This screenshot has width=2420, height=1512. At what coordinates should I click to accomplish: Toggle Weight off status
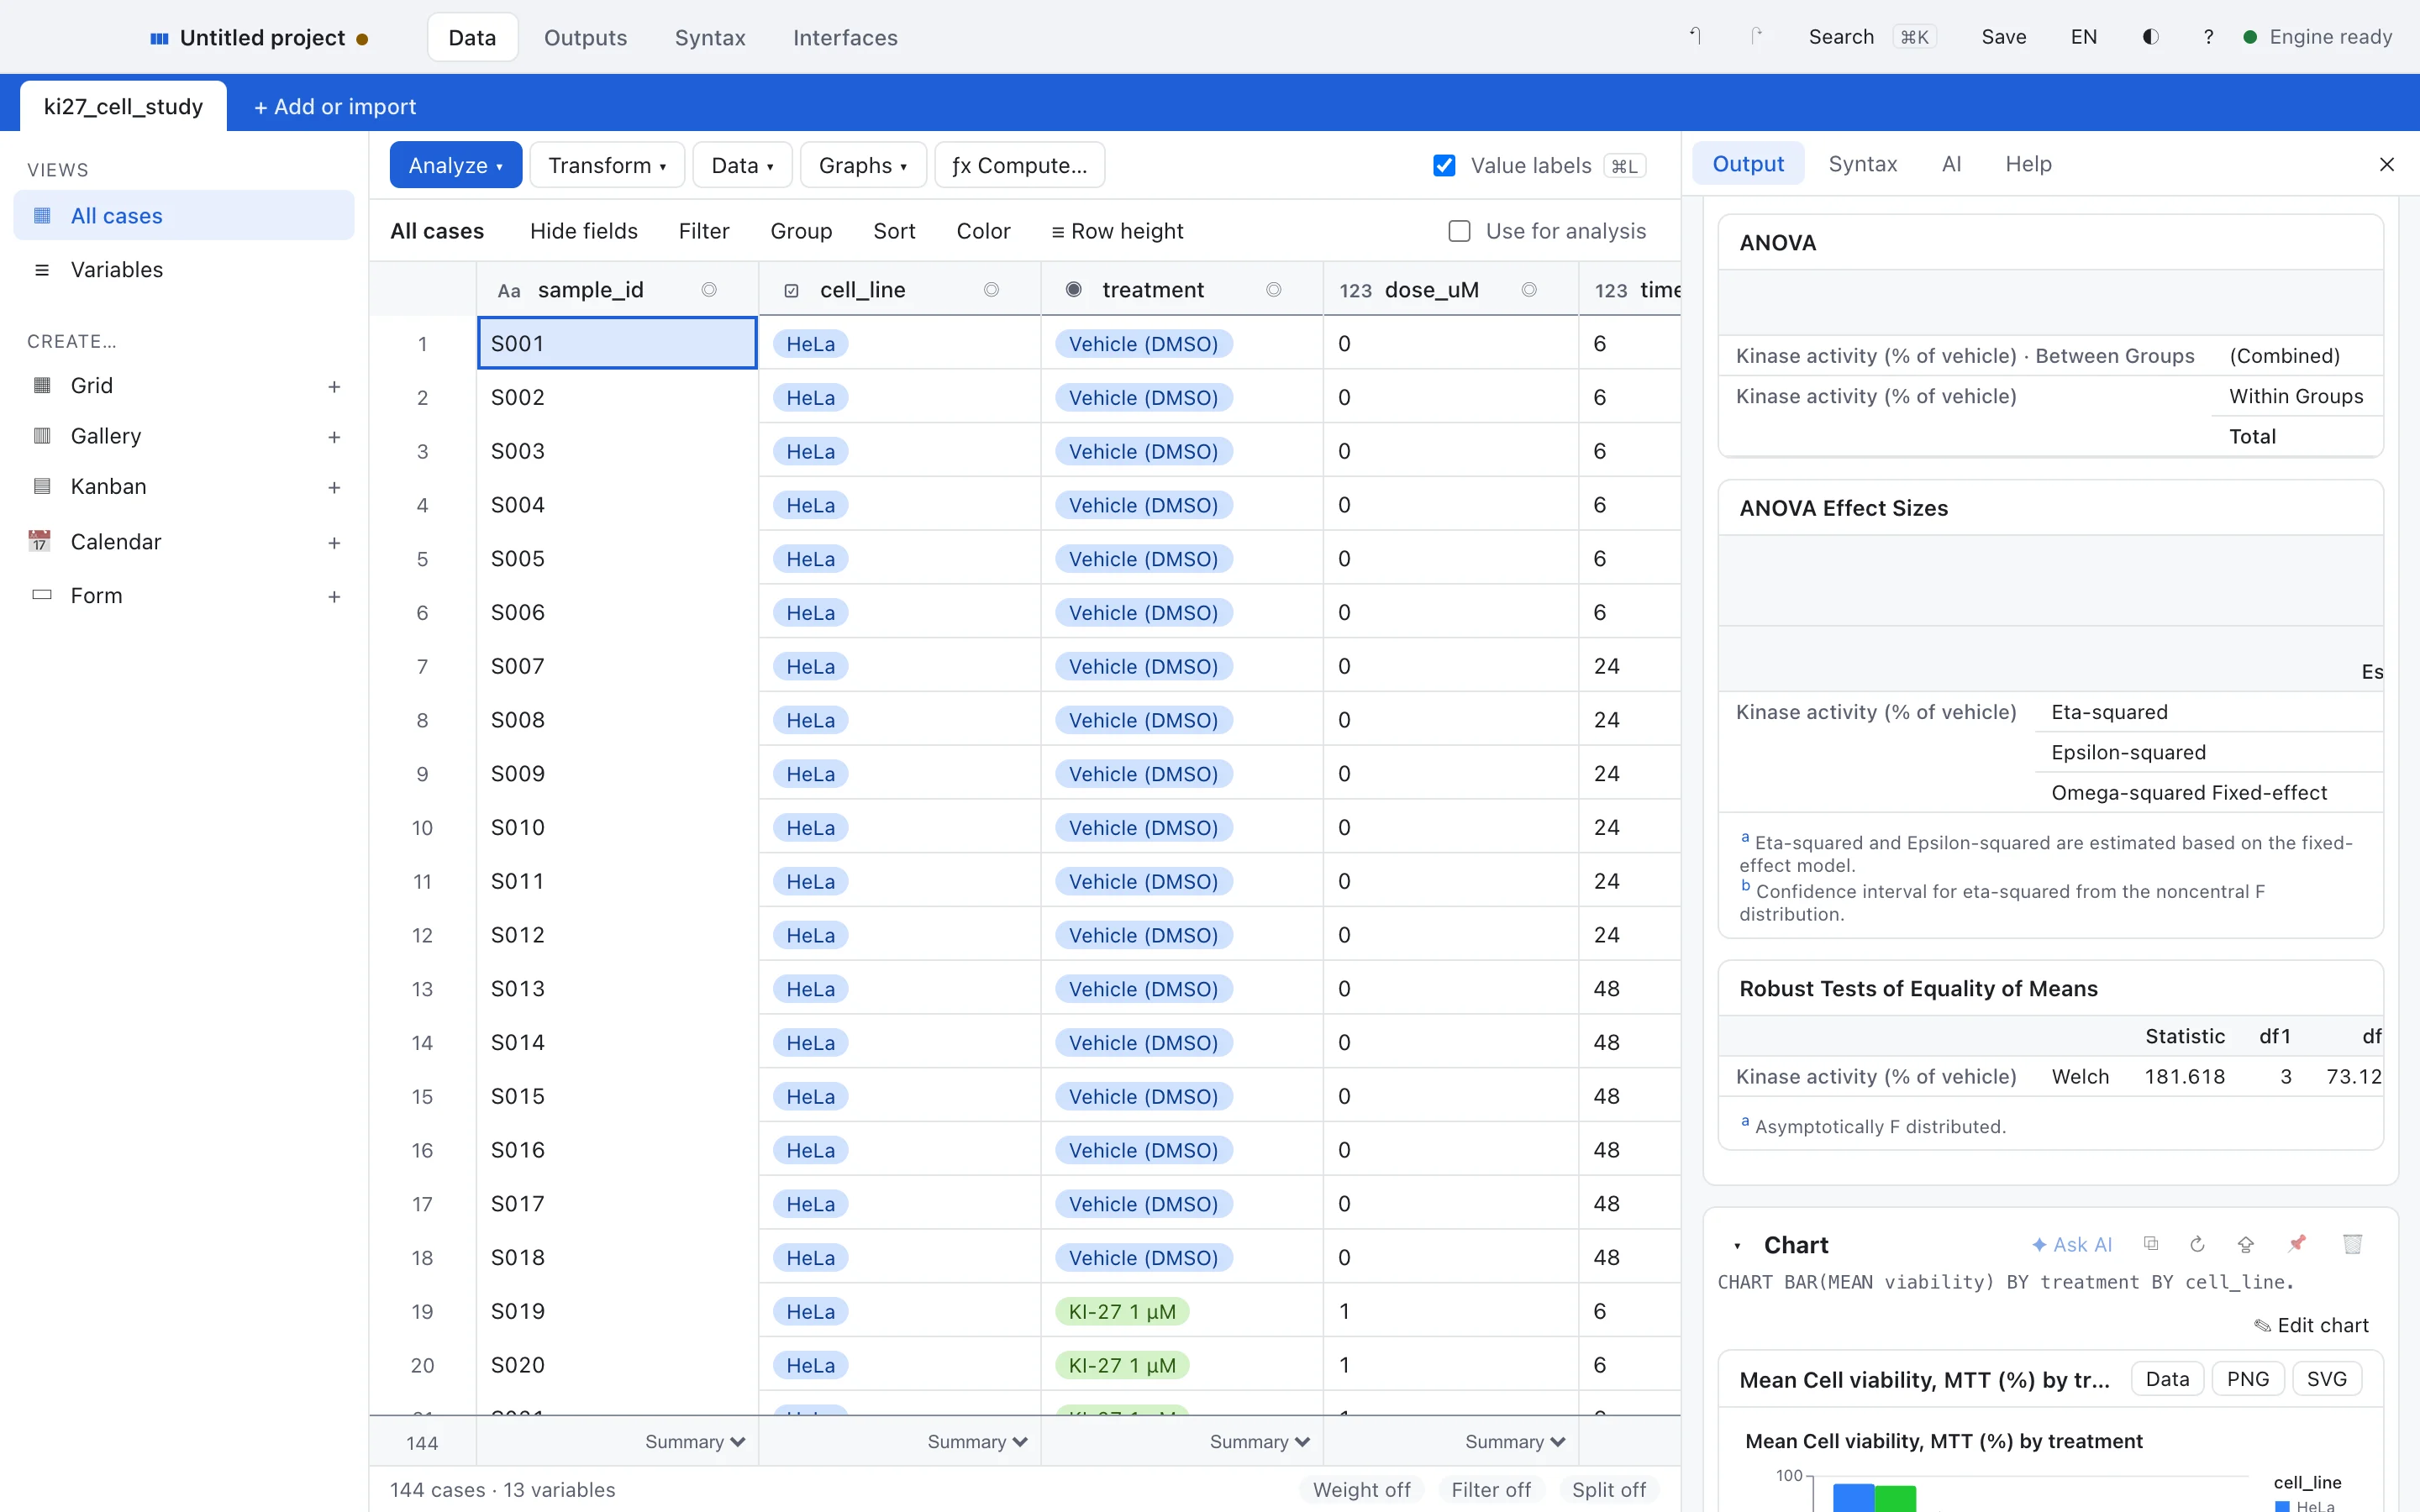[x=1361, y=1489]
